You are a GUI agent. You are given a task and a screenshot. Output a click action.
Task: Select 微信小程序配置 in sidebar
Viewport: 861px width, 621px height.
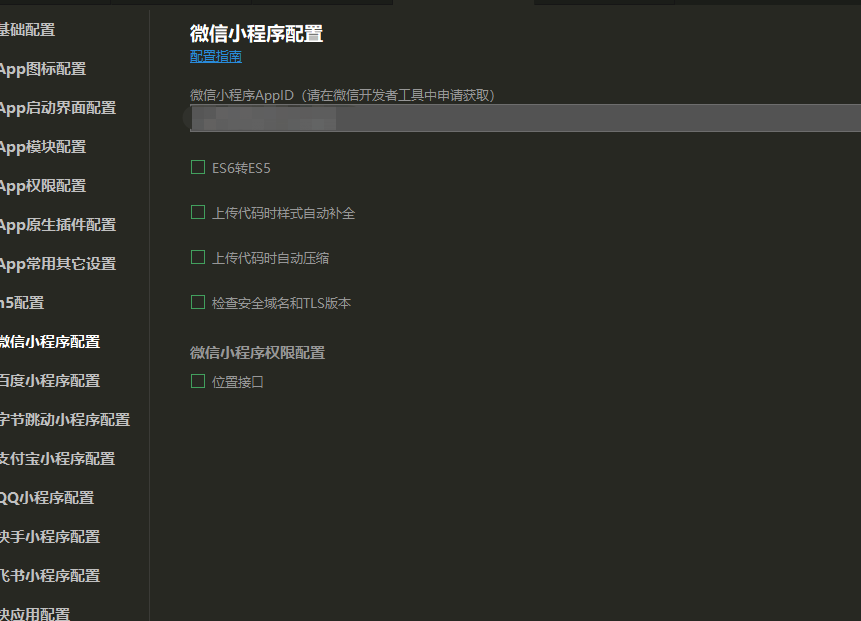point(50,342)
